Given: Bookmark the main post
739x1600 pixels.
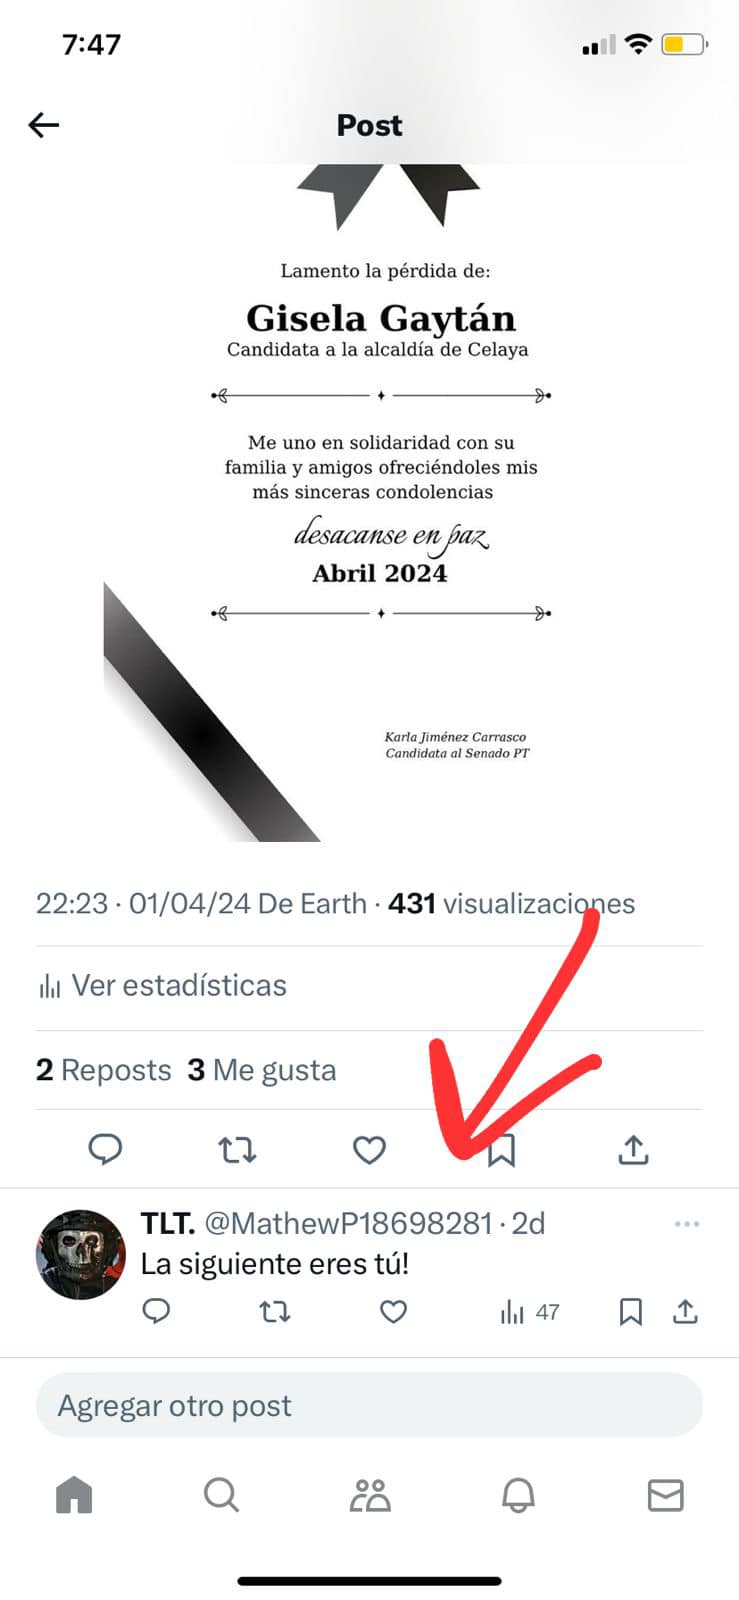Looking at the screenshot, I should pos(501,1150).
